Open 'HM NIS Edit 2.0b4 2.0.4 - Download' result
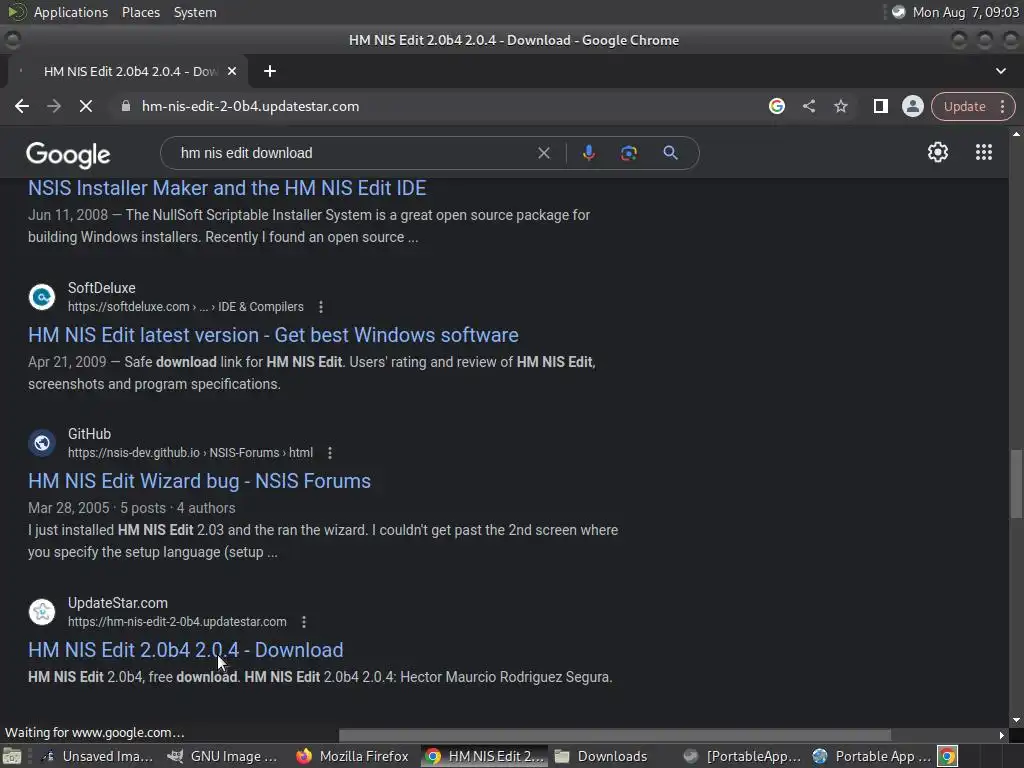This screenshot has width=1024, height=768. pyautogui.click(x=185, y=650)
